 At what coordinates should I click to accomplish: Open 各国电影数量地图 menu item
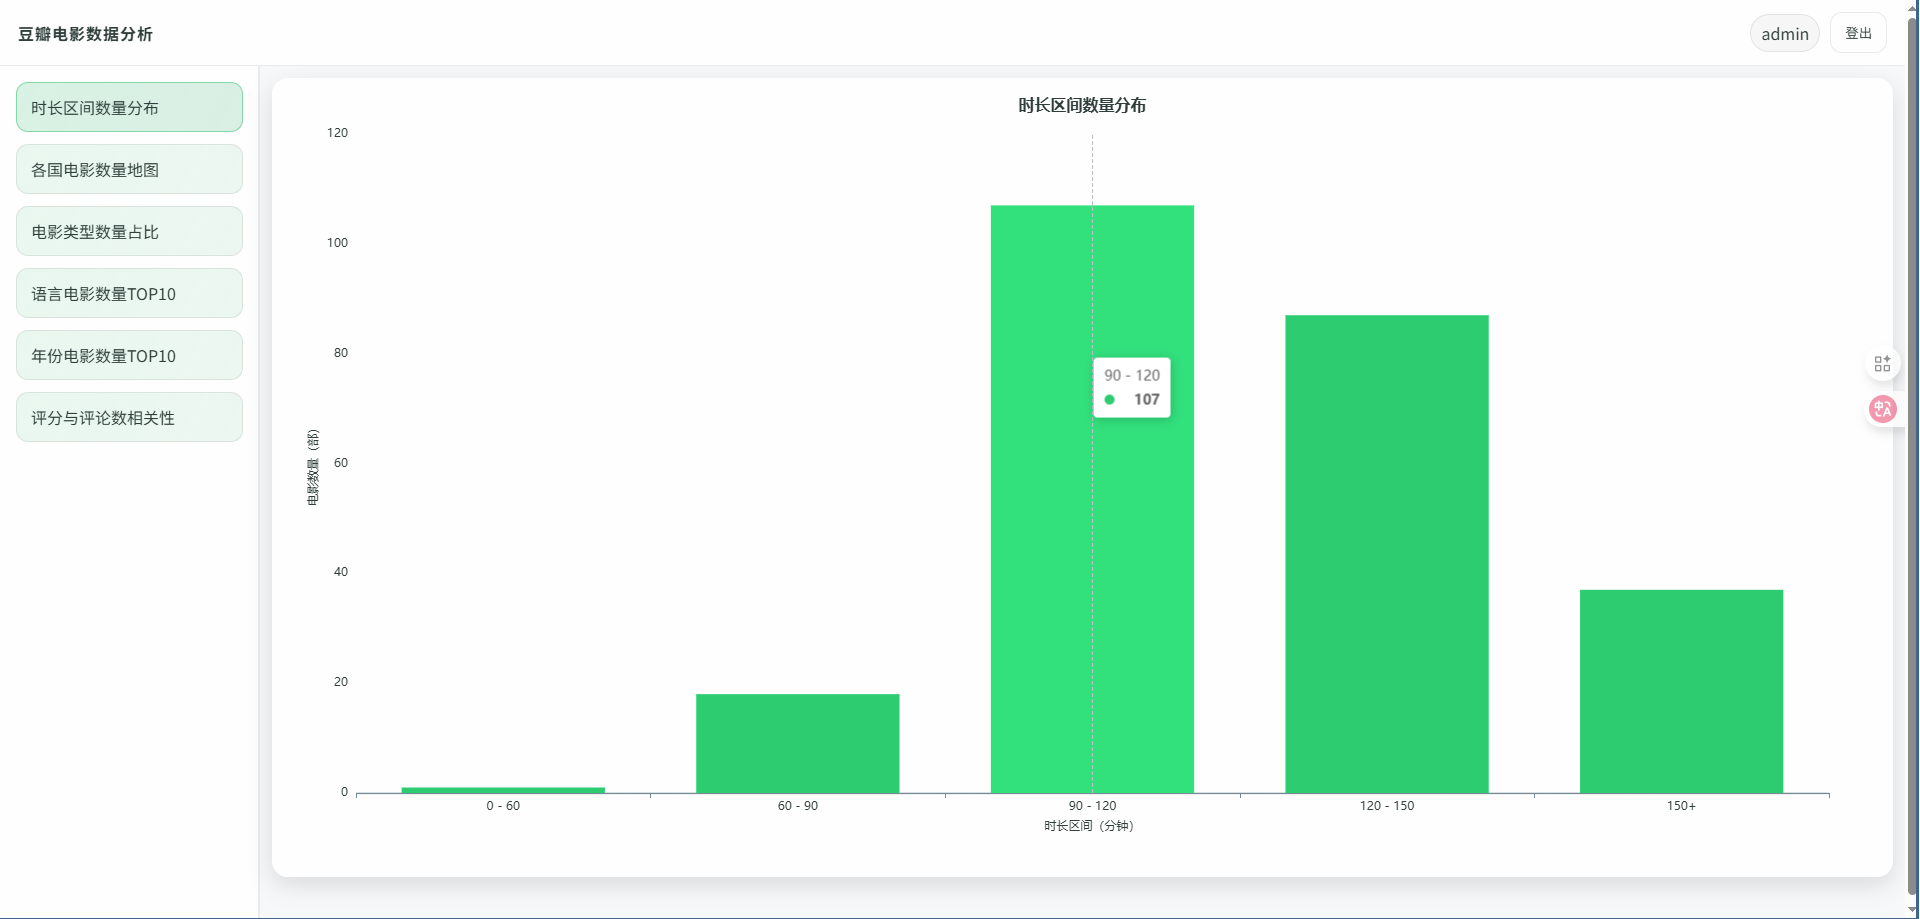coord(129,170)
